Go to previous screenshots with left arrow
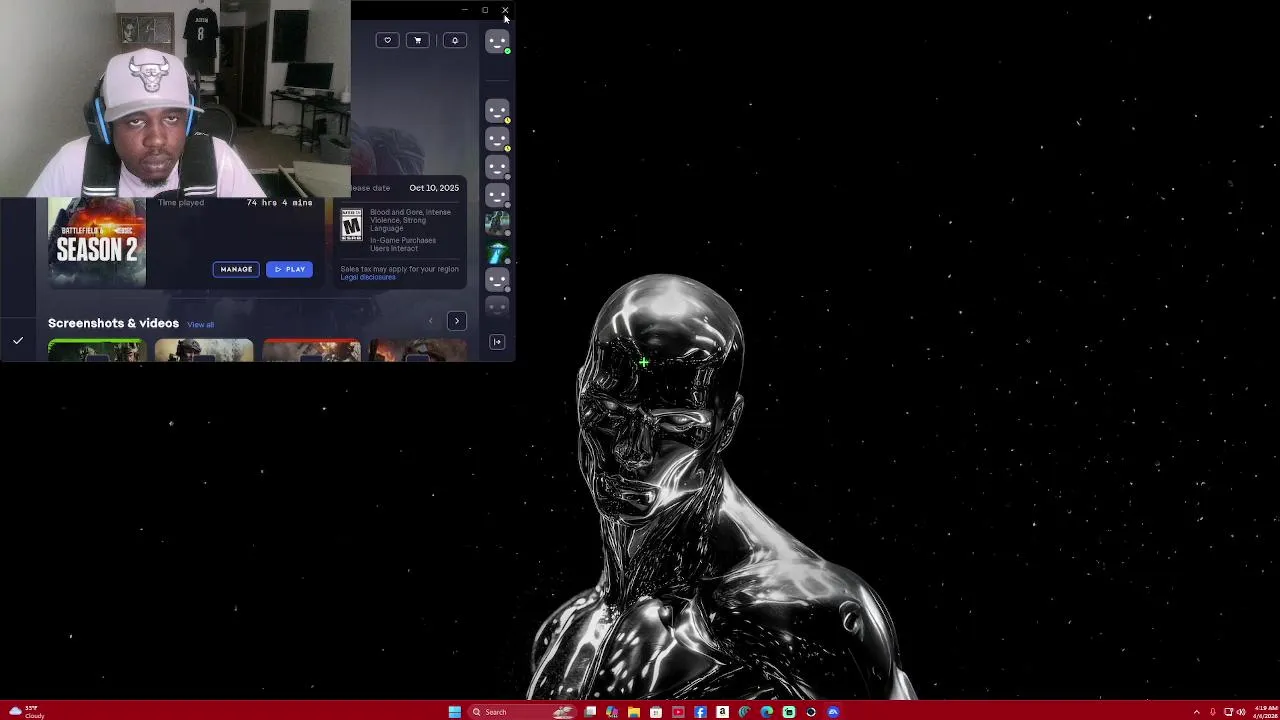The width and height of the screenshot is (1280, 720). [431, 321]
